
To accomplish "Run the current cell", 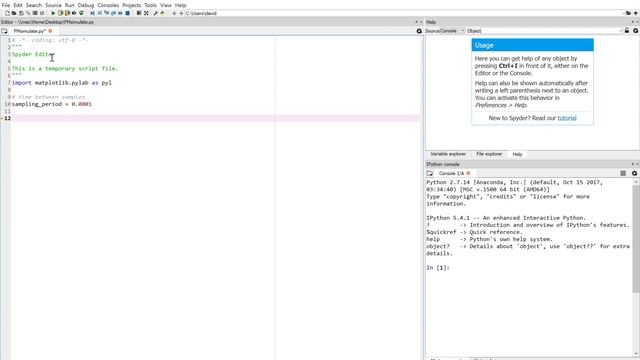I will [60, 13].
